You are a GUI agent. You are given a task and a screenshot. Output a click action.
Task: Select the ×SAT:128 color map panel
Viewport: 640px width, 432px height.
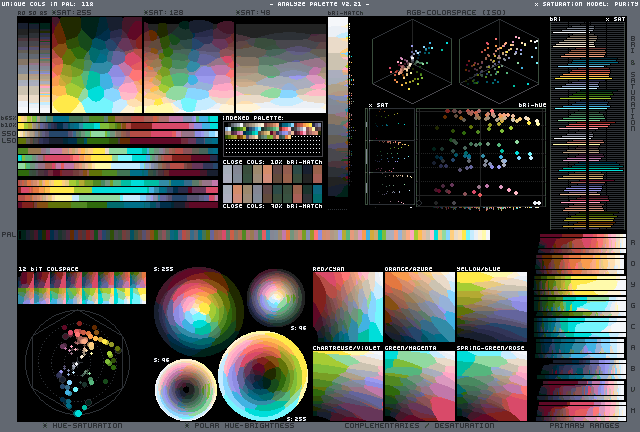coord(188,65)
